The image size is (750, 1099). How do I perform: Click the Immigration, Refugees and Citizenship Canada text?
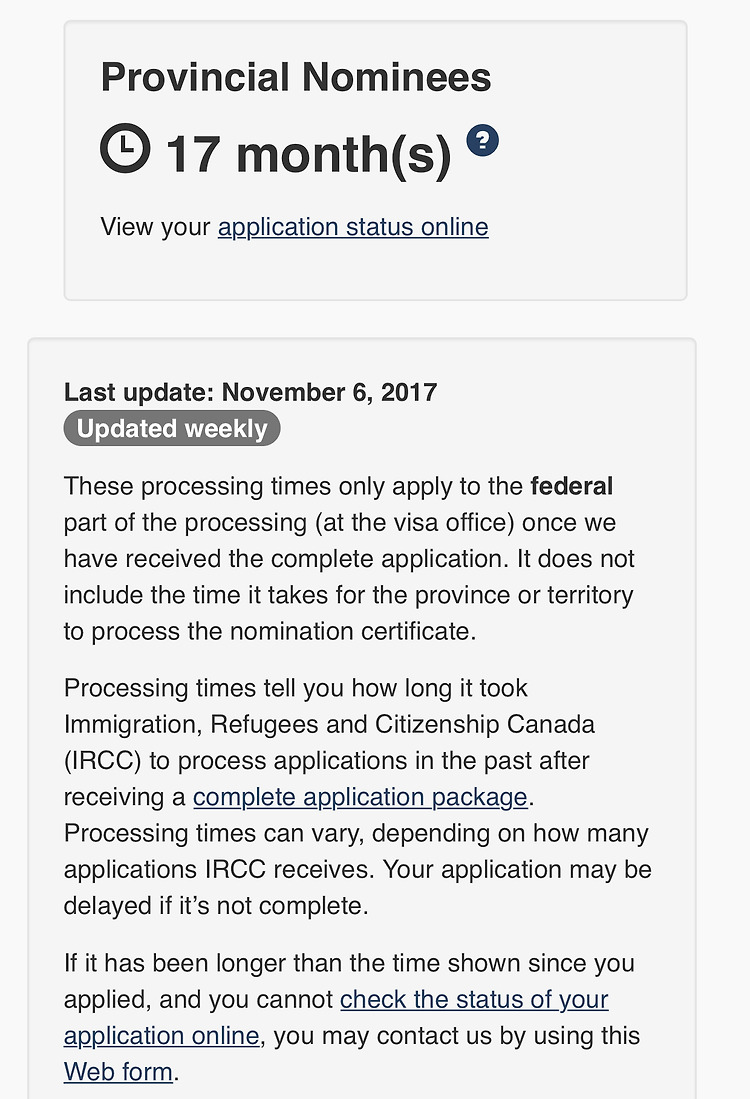(329, 724)
